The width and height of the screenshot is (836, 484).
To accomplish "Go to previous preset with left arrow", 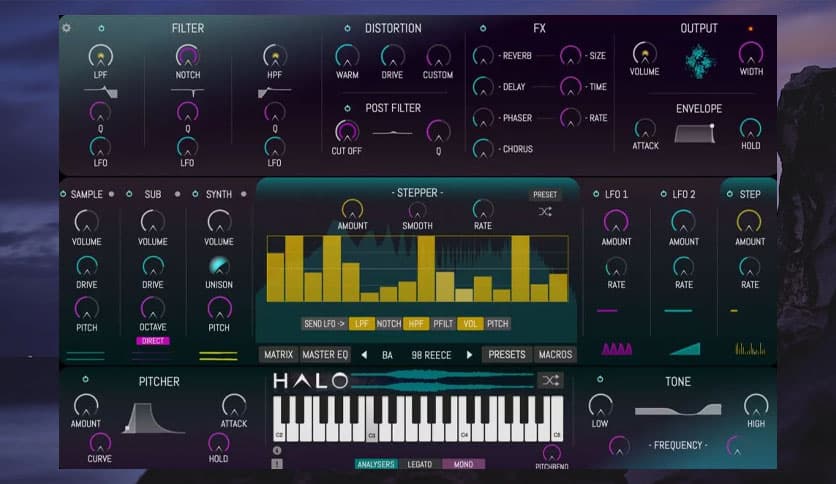I will pyautogui.click(x=364, y=354).
